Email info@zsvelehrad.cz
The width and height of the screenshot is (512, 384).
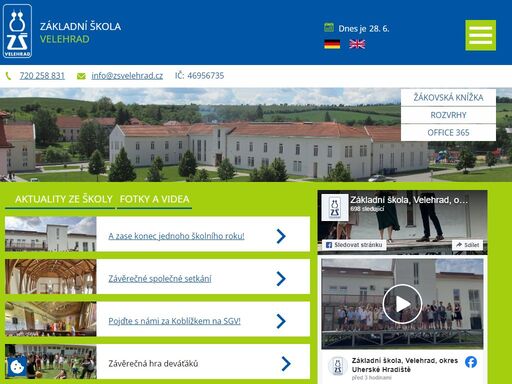click(x=127, y=76)
